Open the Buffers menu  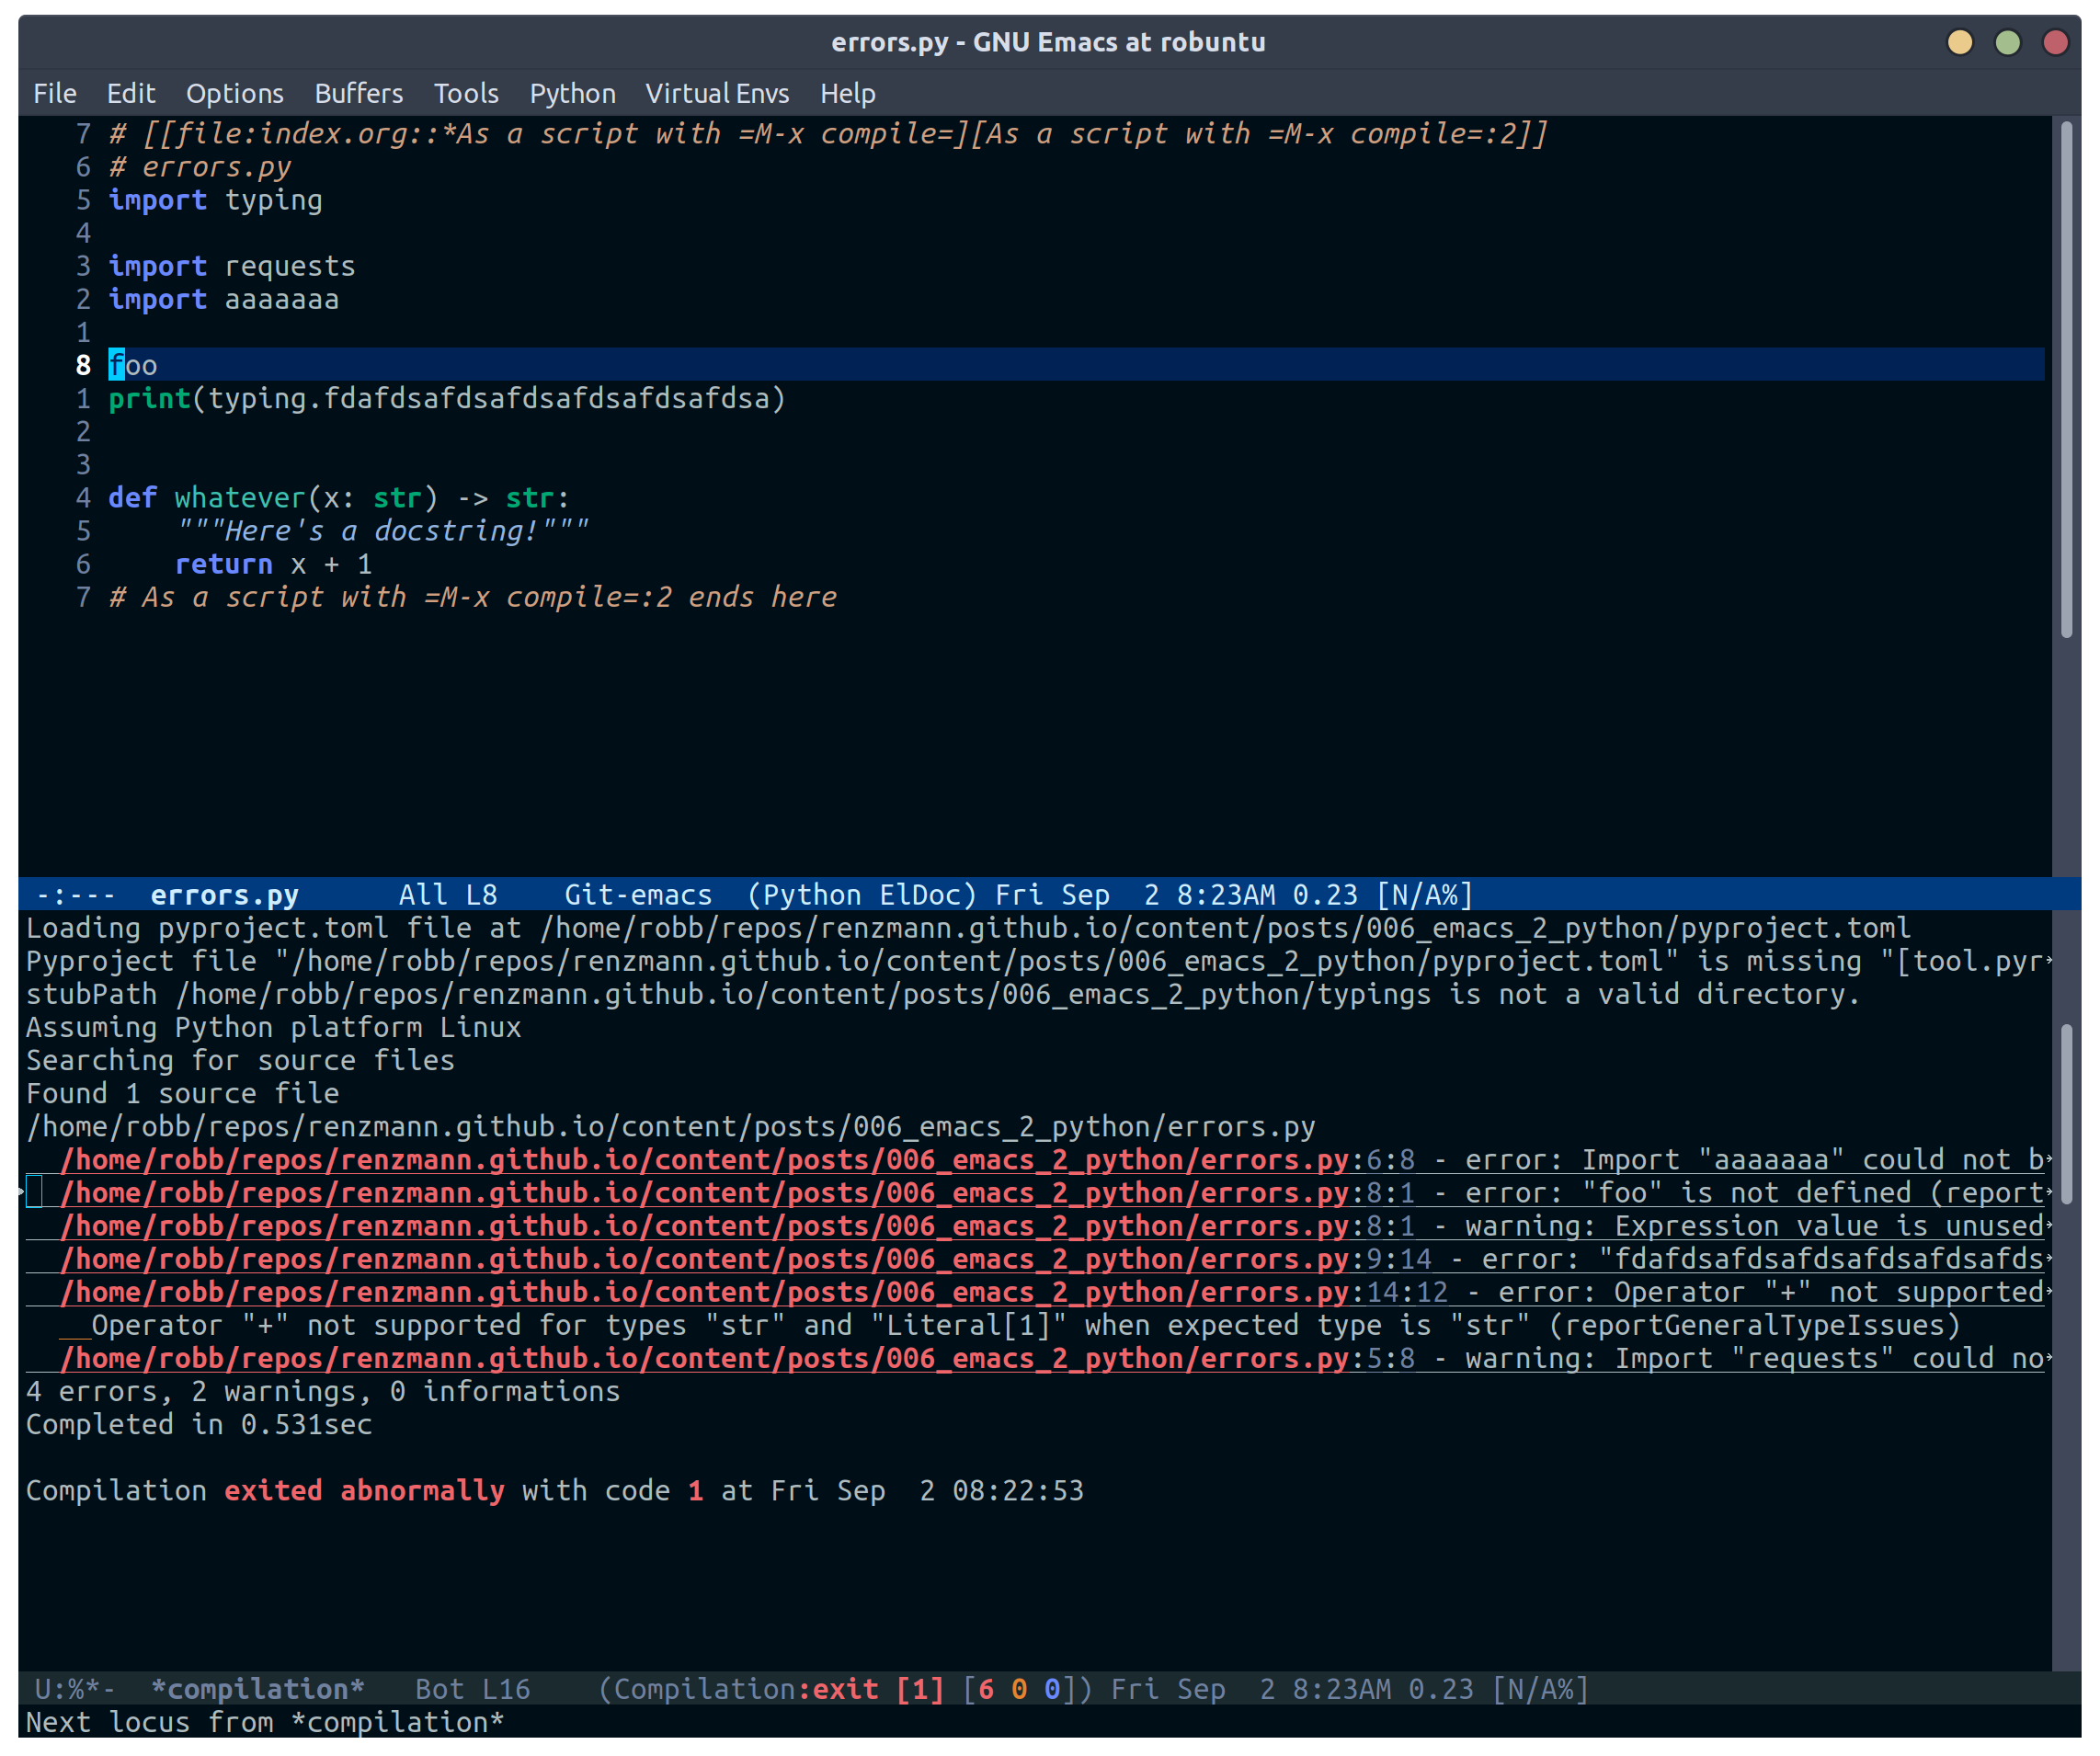[x=359, y=93]
